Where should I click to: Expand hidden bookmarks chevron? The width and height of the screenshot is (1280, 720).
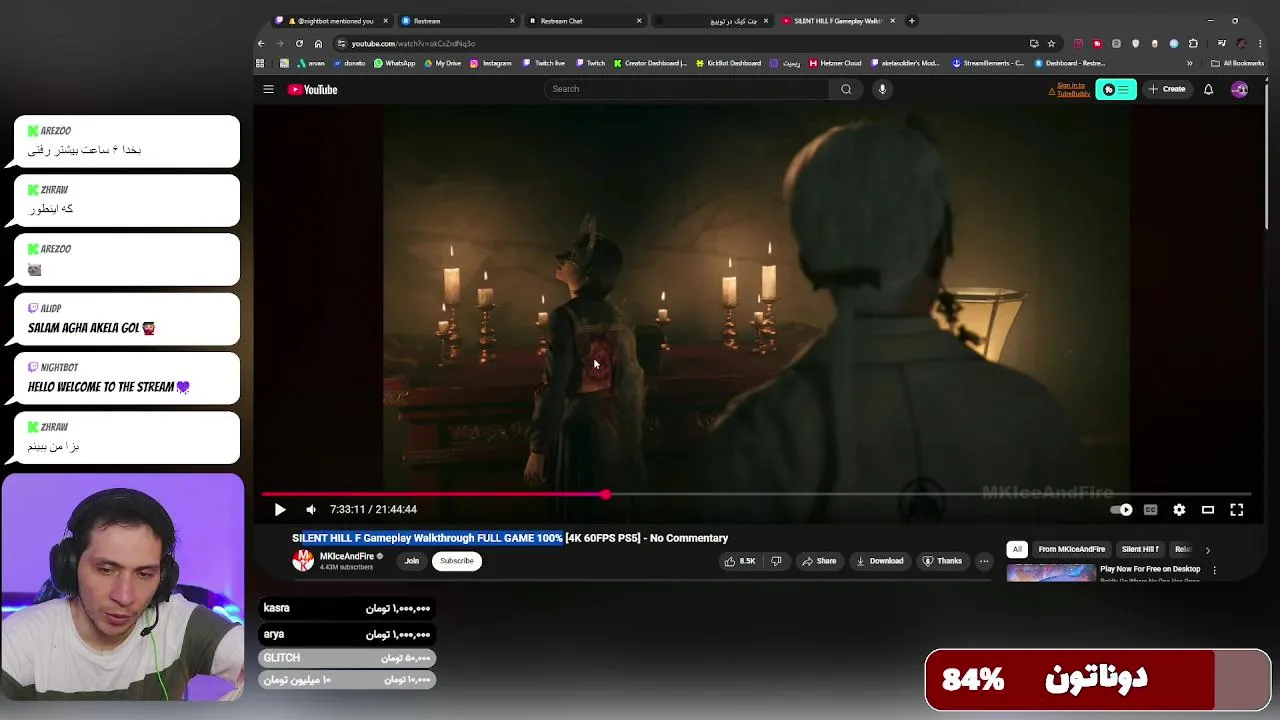click(x=1189, y=63)
